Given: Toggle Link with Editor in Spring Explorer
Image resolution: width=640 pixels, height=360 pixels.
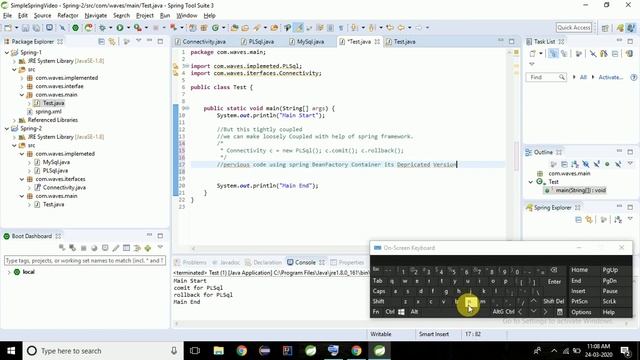Looking at the screenshot, I should click(x=589, y=220).
